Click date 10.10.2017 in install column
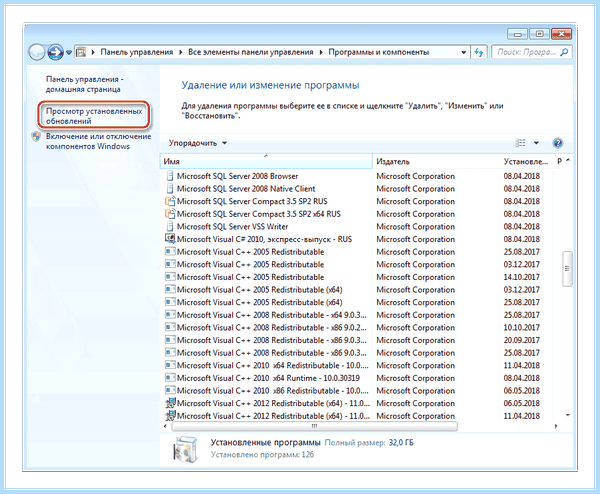The height and width of the screenshot is (494, 600). coord(522,328)
